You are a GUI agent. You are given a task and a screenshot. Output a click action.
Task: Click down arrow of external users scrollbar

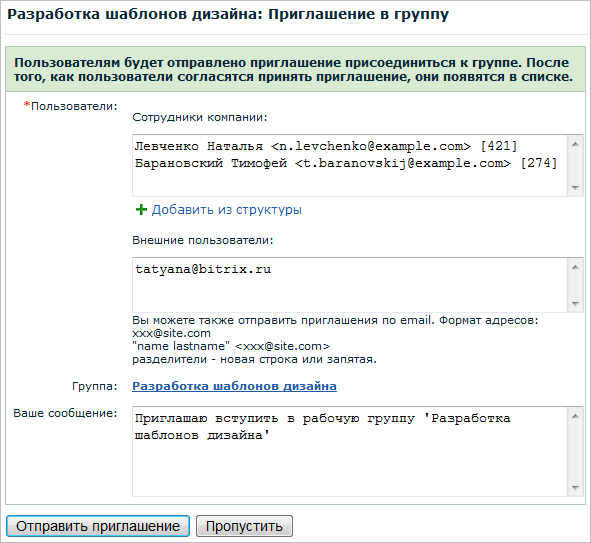pos(575,303)
